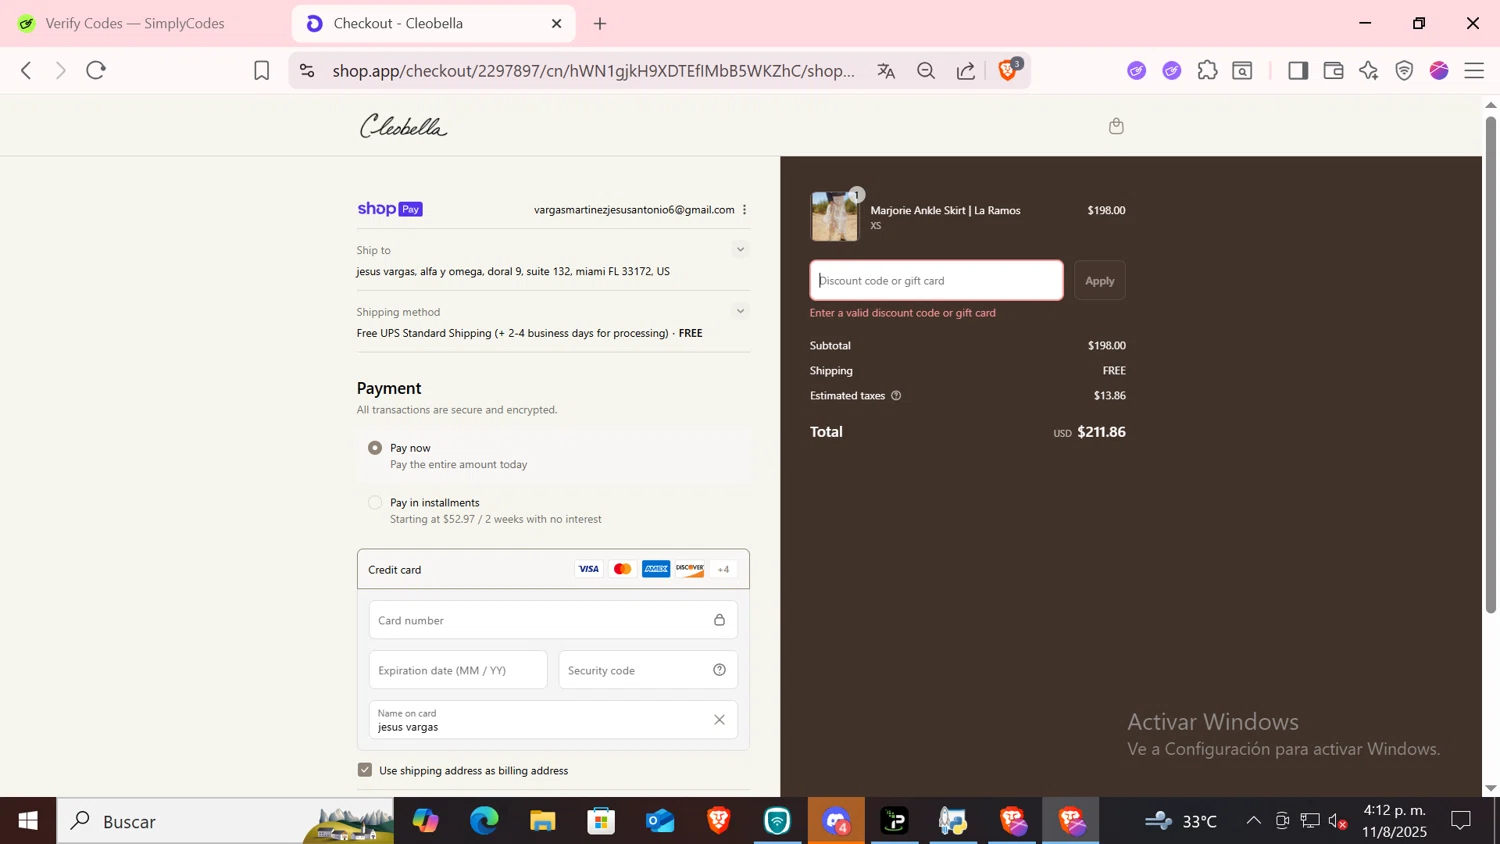Open Leo AI sparkle icon
This screenshot has width=1500, height=844.
click(1368, 70)
